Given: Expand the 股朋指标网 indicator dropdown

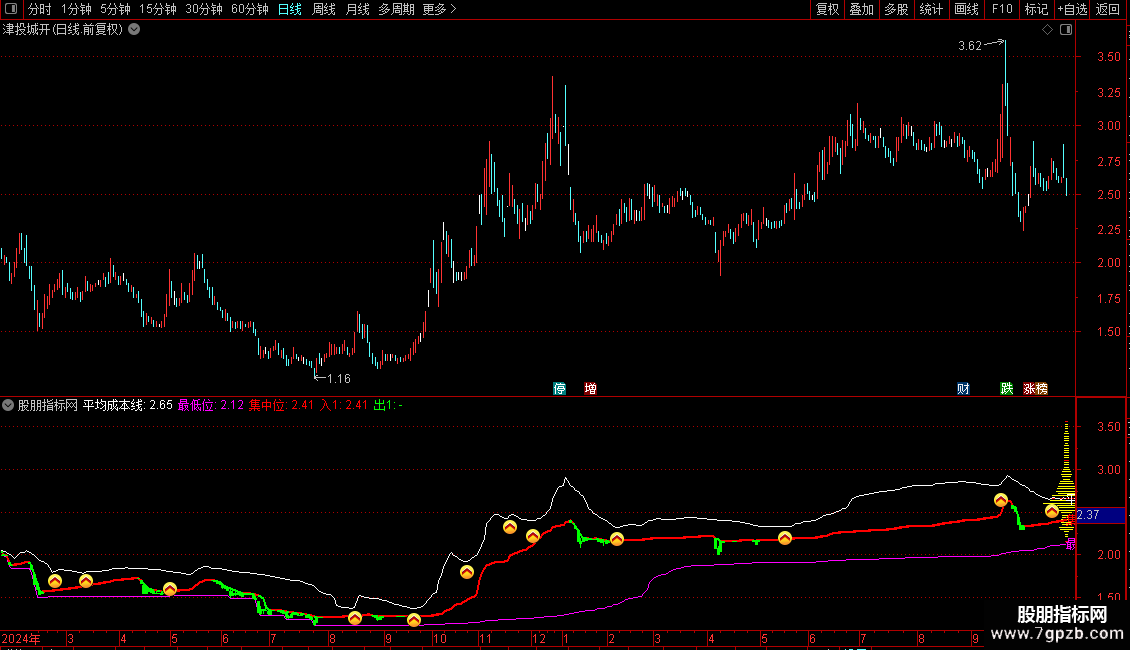Looking at the screenshot, I should (9, 405).
